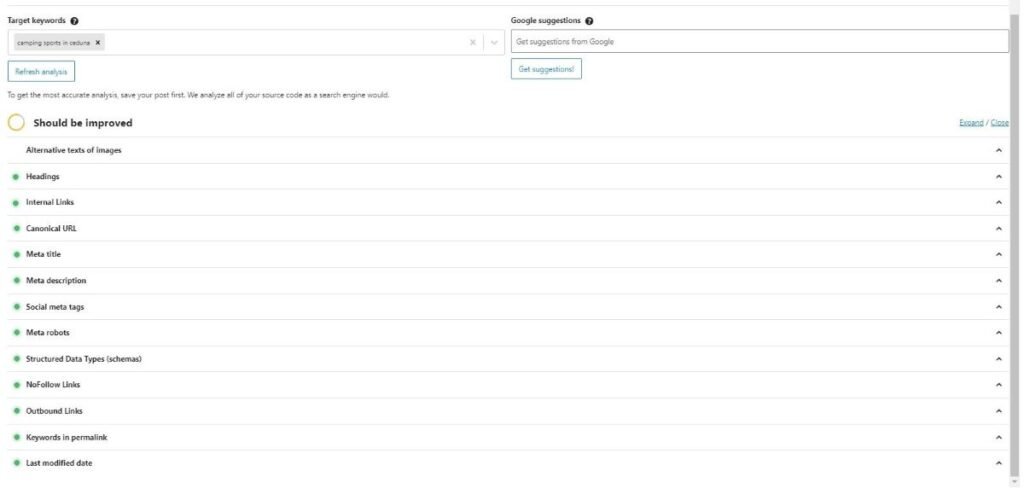Viewport: 1024px width, 494px height.
Task: Open the Social meta tags row
Action: pos(55,307)
